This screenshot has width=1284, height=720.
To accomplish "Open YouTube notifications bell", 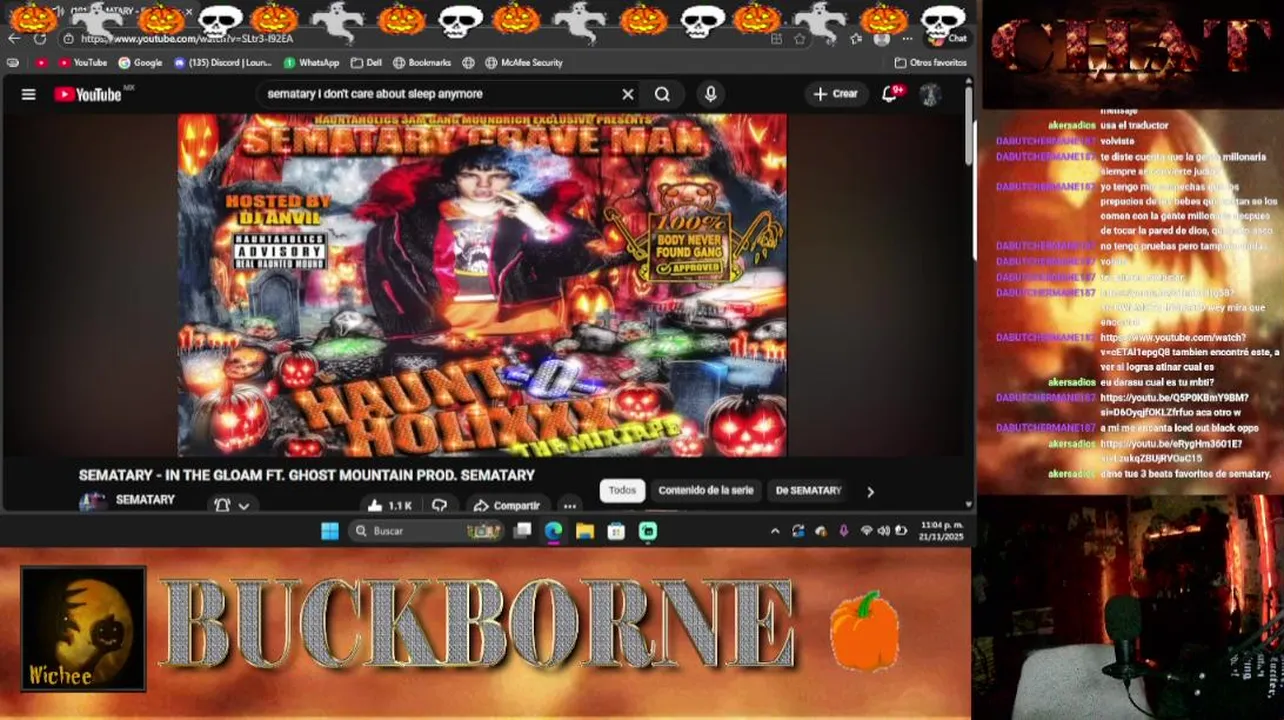I will click(890, 94).
